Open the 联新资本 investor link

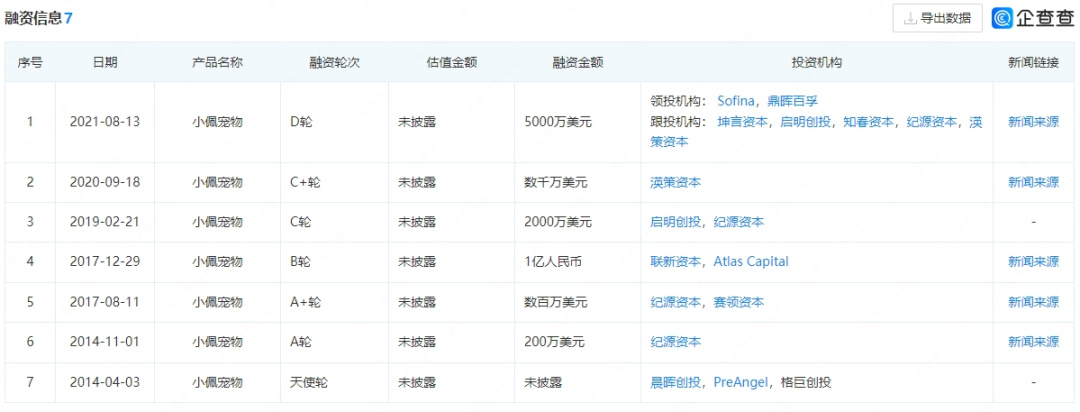point(675,262)
